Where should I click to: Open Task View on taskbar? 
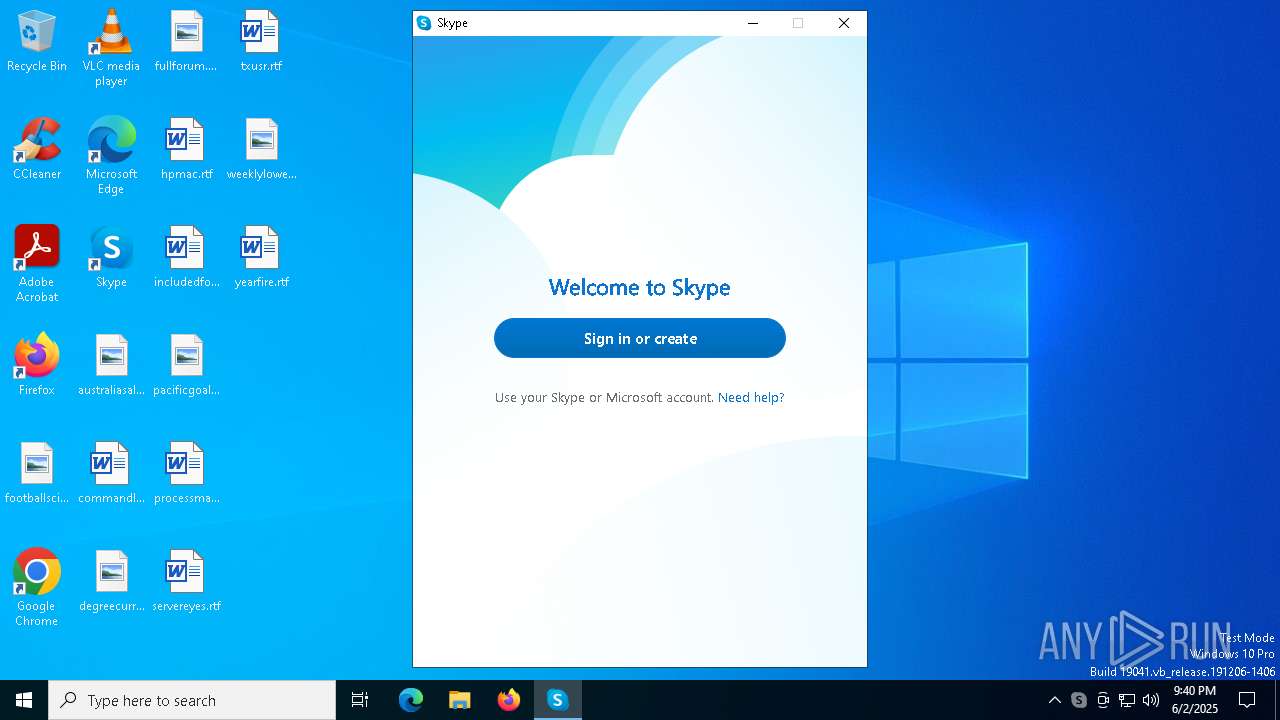pos(360,700)
